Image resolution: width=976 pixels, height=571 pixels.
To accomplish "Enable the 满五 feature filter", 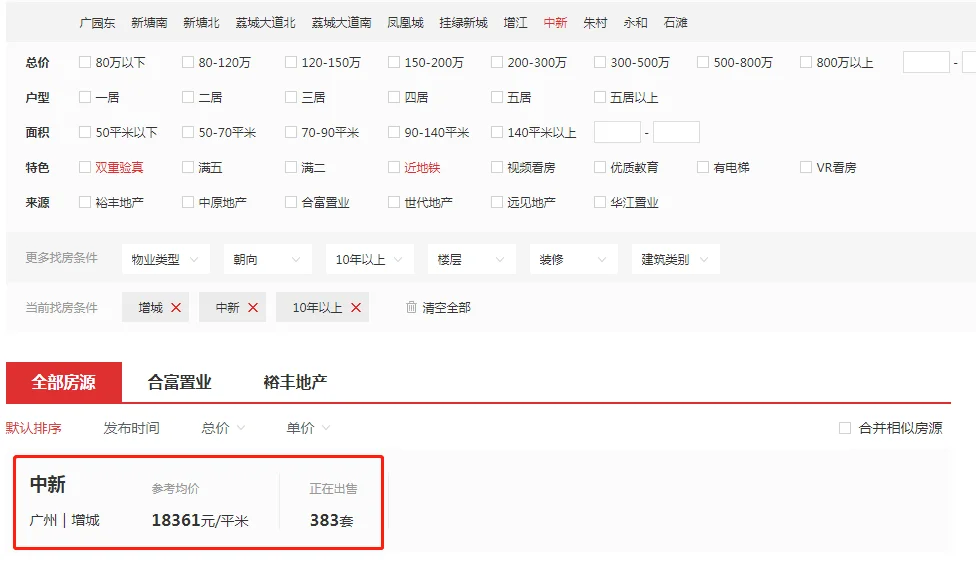I will click(x=188, y=167).
